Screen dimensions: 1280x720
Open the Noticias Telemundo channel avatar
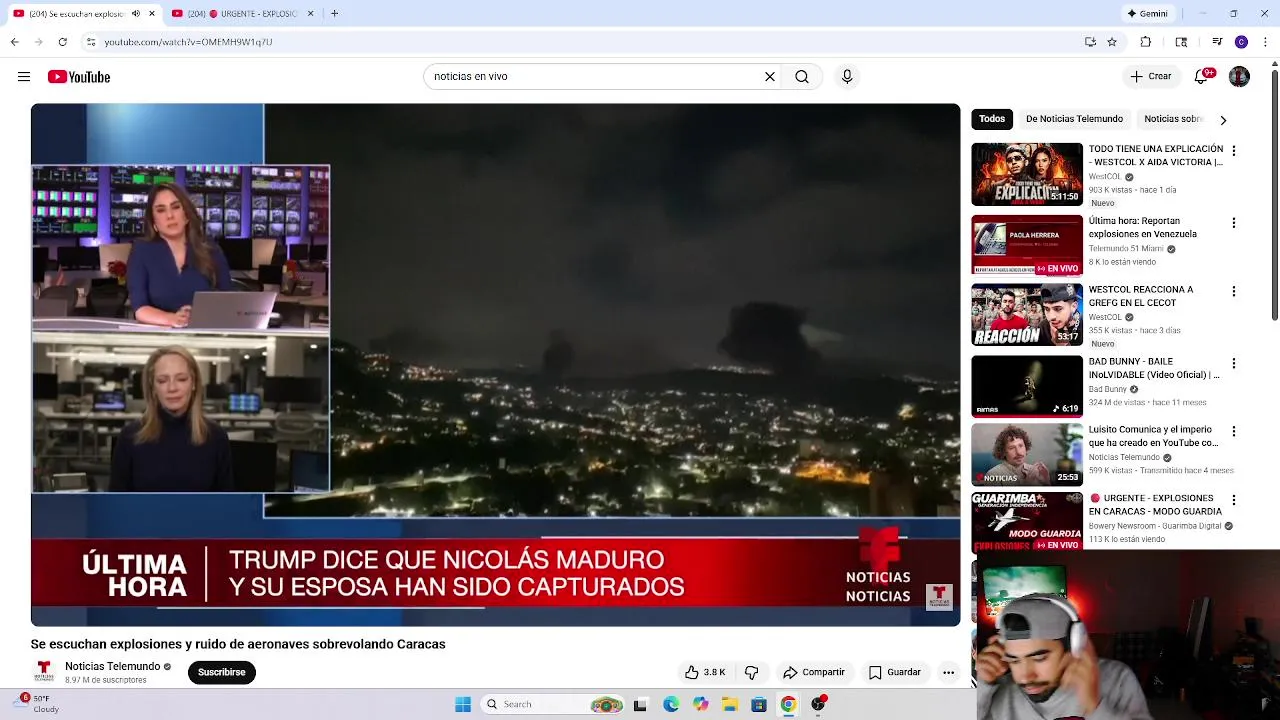44,671
